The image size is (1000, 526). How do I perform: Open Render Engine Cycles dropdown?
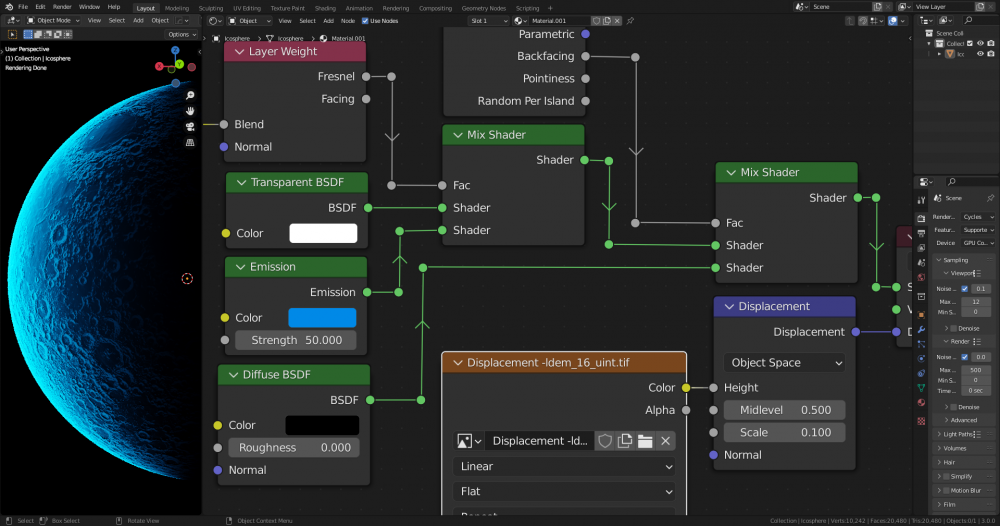[978, 217]
